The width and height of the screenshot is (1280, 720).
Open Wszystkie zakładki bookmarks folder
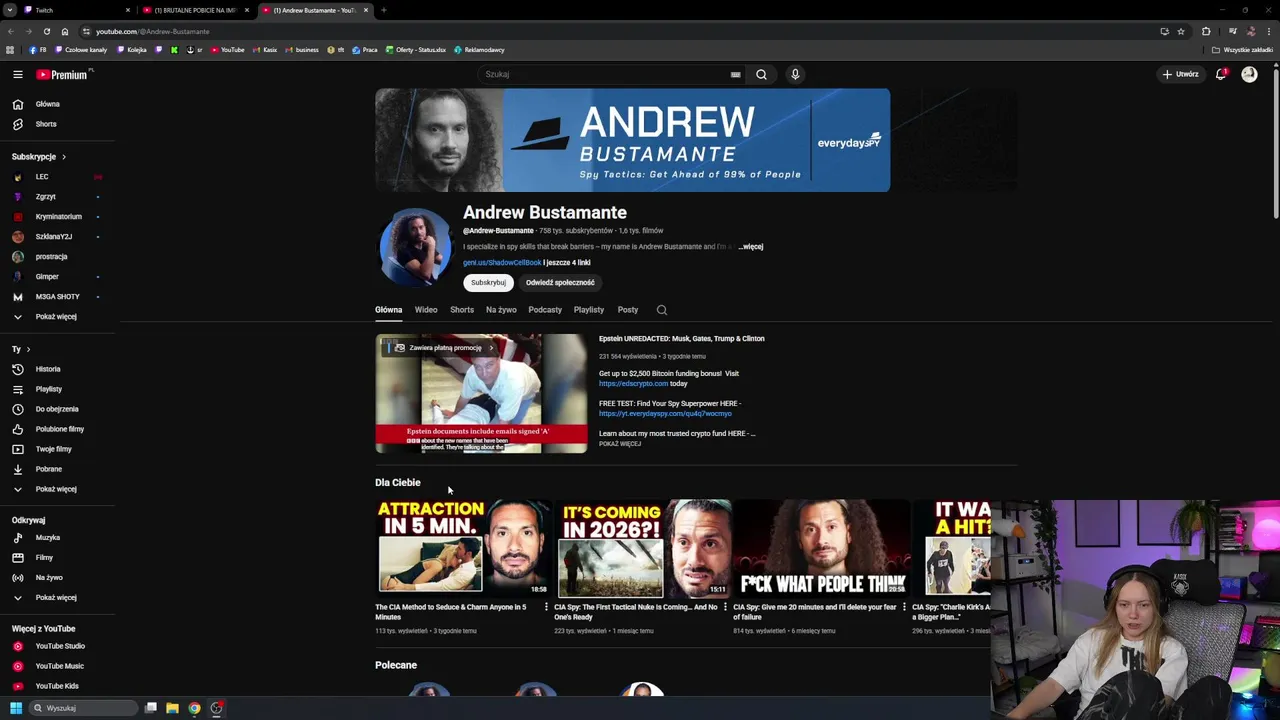[x=1242, y=50]
